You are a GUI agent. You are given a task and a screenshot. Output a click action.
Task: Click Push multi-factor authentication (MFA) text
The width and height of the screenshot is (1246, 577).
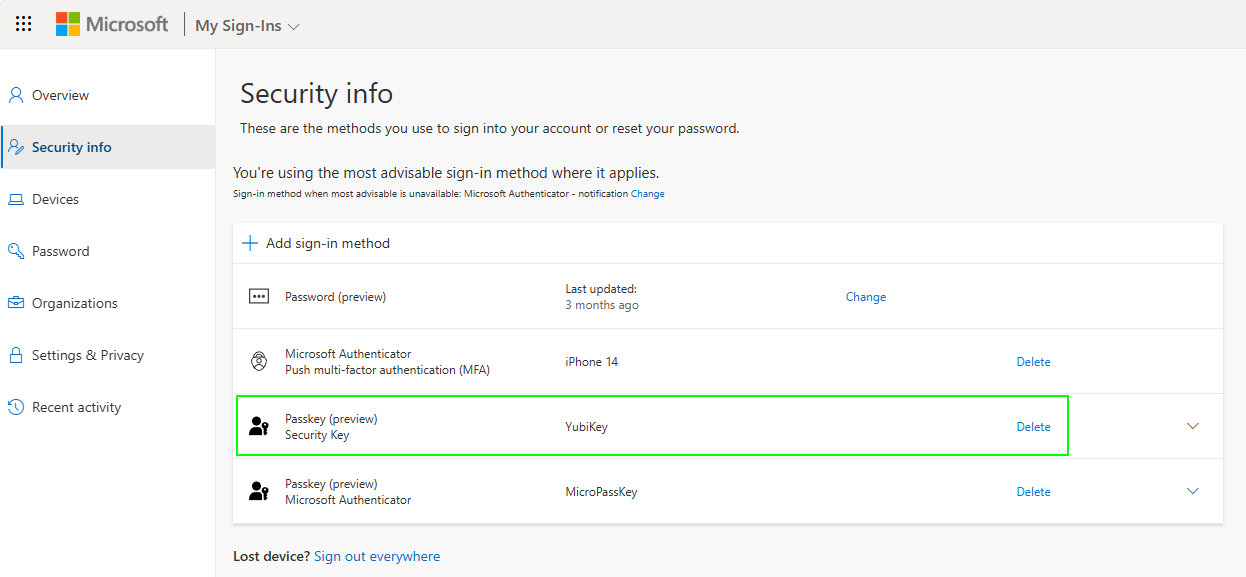(x=387, y=370)
